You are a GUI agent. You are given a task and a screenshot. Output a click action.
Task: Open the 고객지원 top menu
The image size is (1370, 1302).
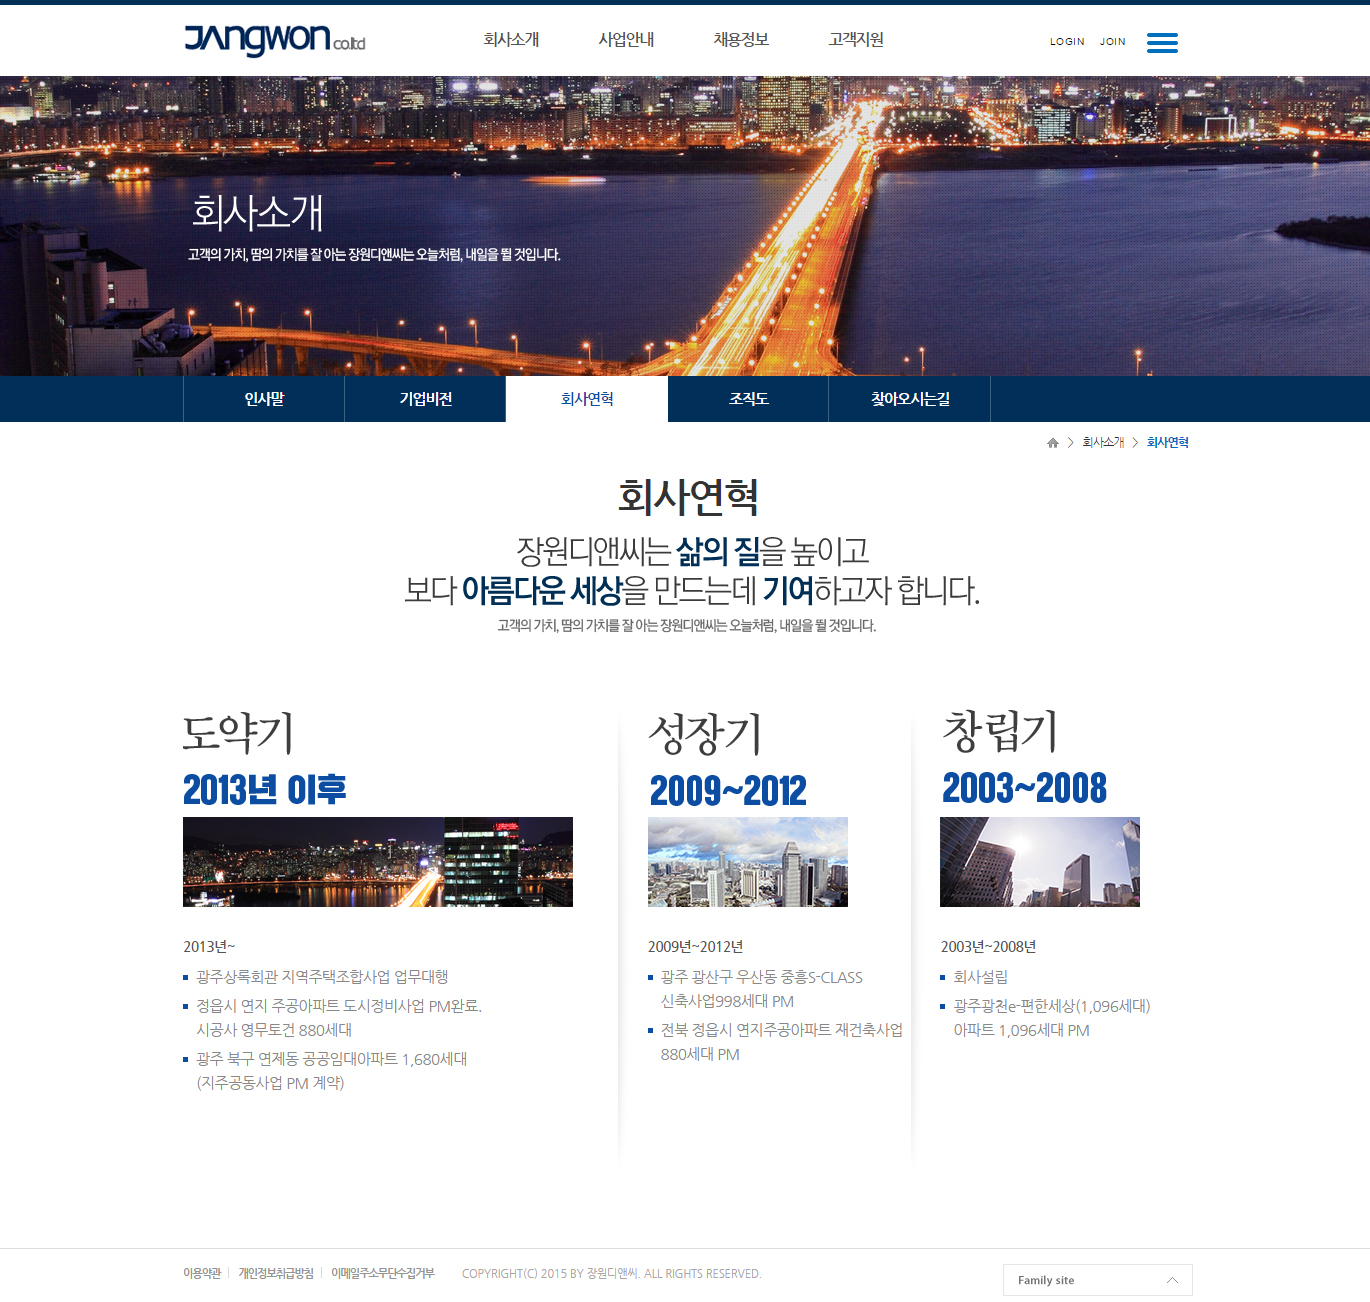click(x=856, y=40)
